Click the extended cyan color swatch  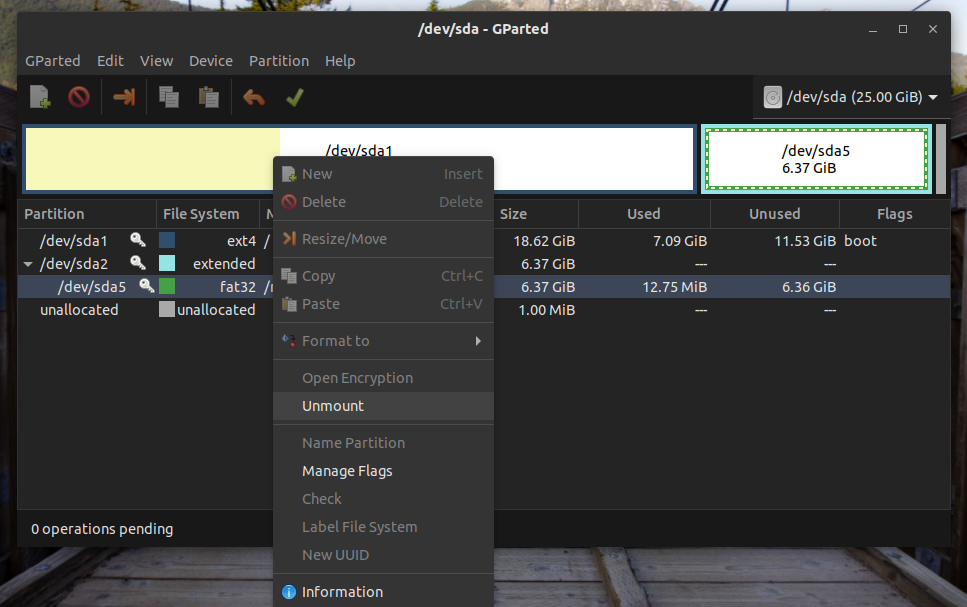[167, 263]
